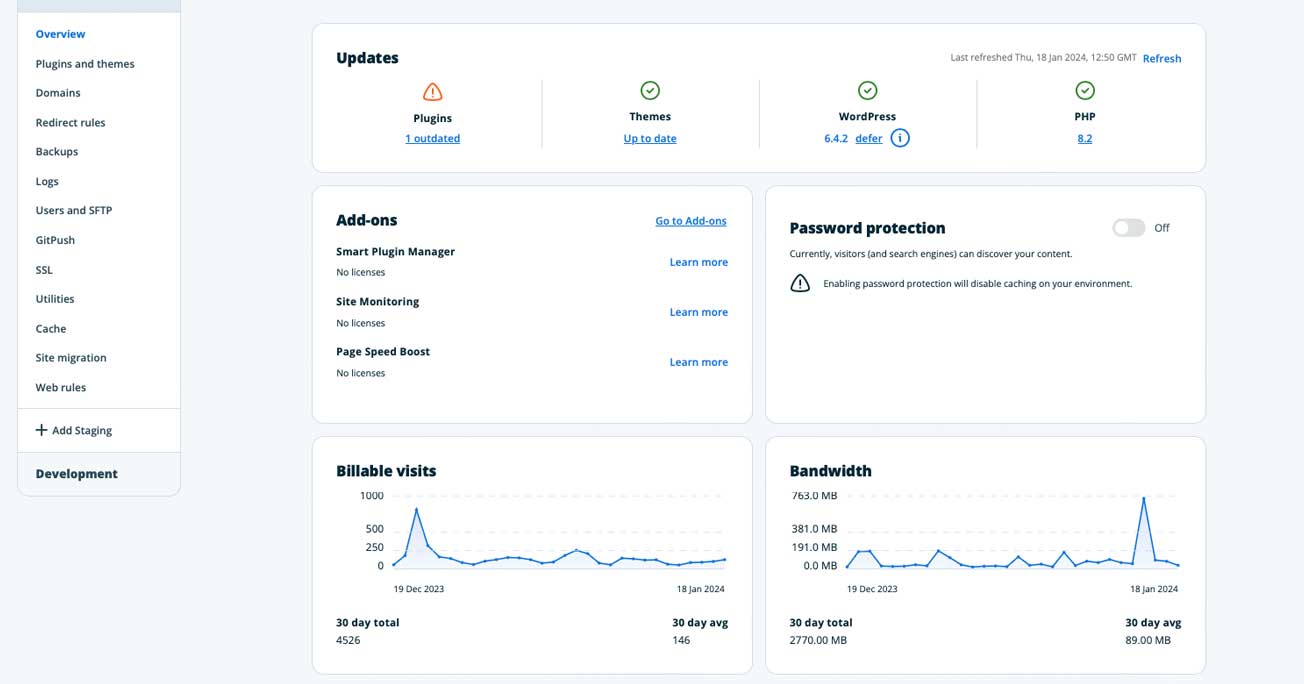
Task: Open the 1 outdated plugins link
Action: tap(433, 139)
